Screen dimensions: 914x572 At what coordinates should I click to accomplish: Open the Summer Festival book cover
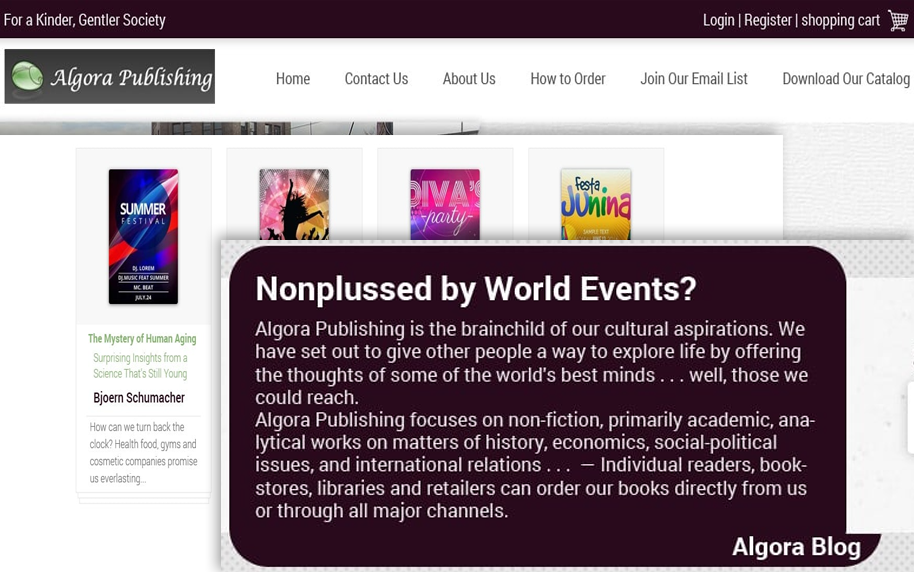[x=143, y=236]
